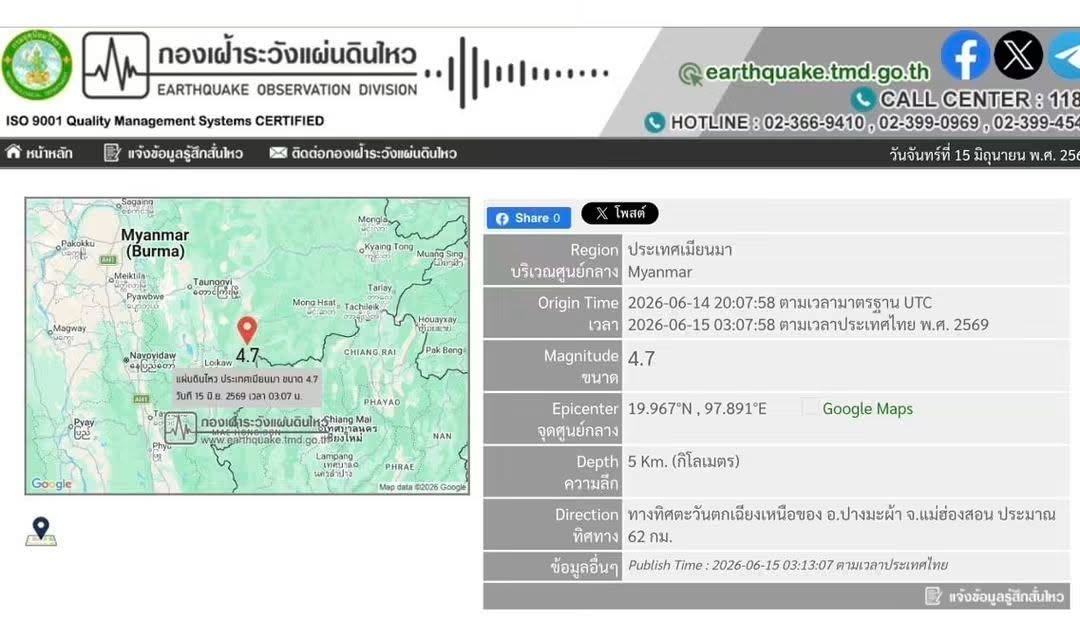
Task: Click Taunggyi city label on map
Action: pyautogui.click(x=212, y=282)
